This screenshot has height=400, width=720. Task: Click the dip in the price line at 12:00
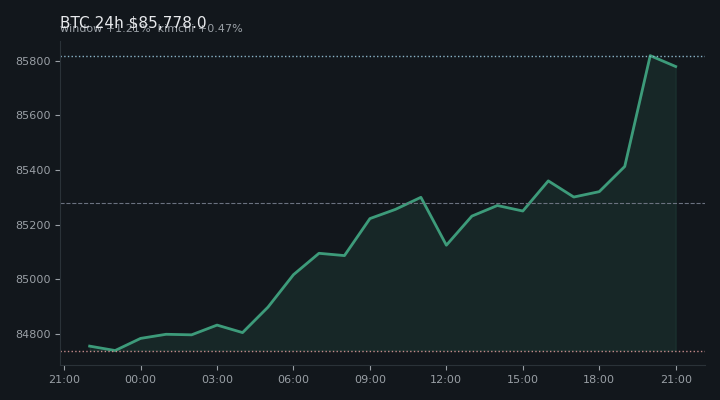(446, 245)
